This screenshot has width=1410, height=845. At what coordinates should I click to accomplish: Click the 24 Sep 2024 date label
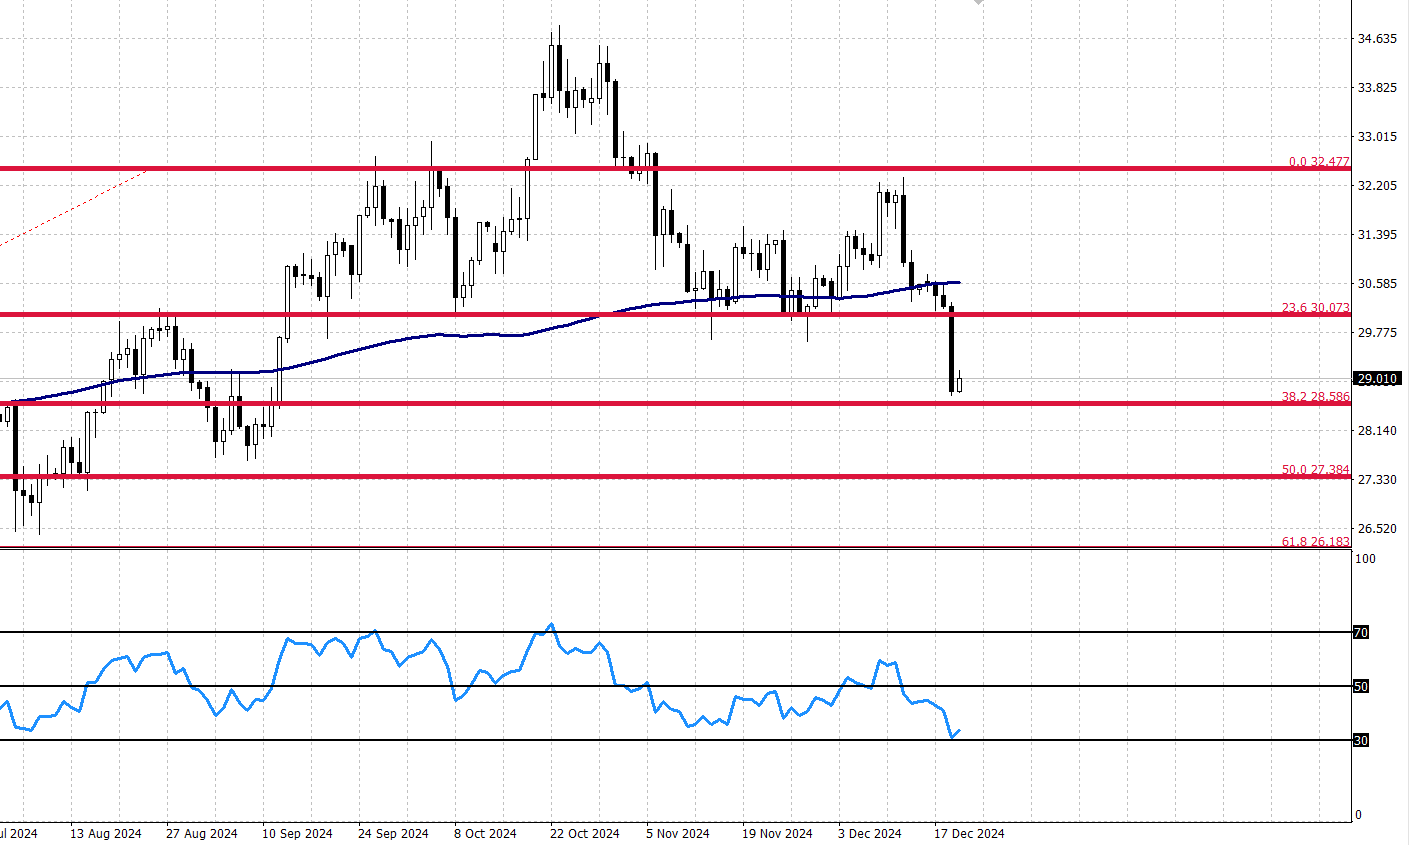coord(393,834)
